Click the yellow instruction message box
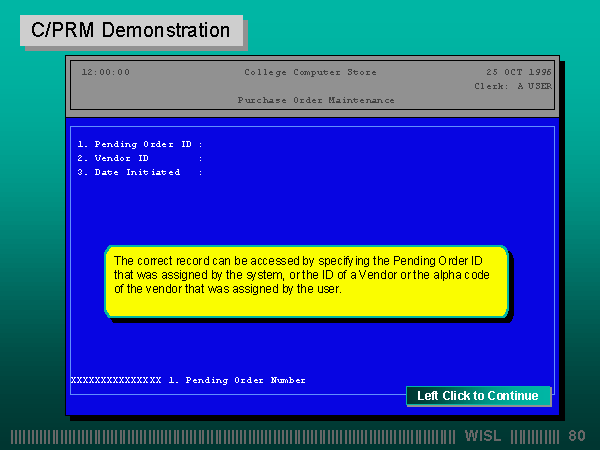Screen dimensions: 600x450 click(x=307, y=281)
